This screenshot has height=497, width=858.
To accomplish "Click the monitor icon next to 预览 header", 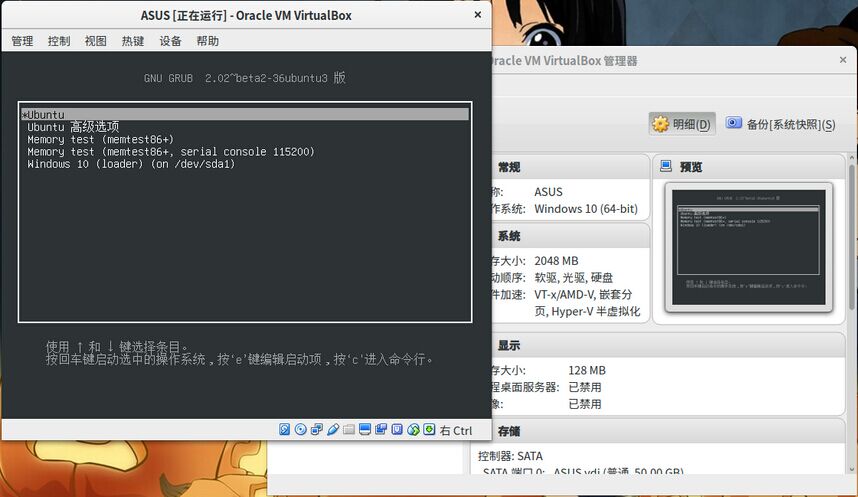I will pyautogui.click(x=666, y=166).
